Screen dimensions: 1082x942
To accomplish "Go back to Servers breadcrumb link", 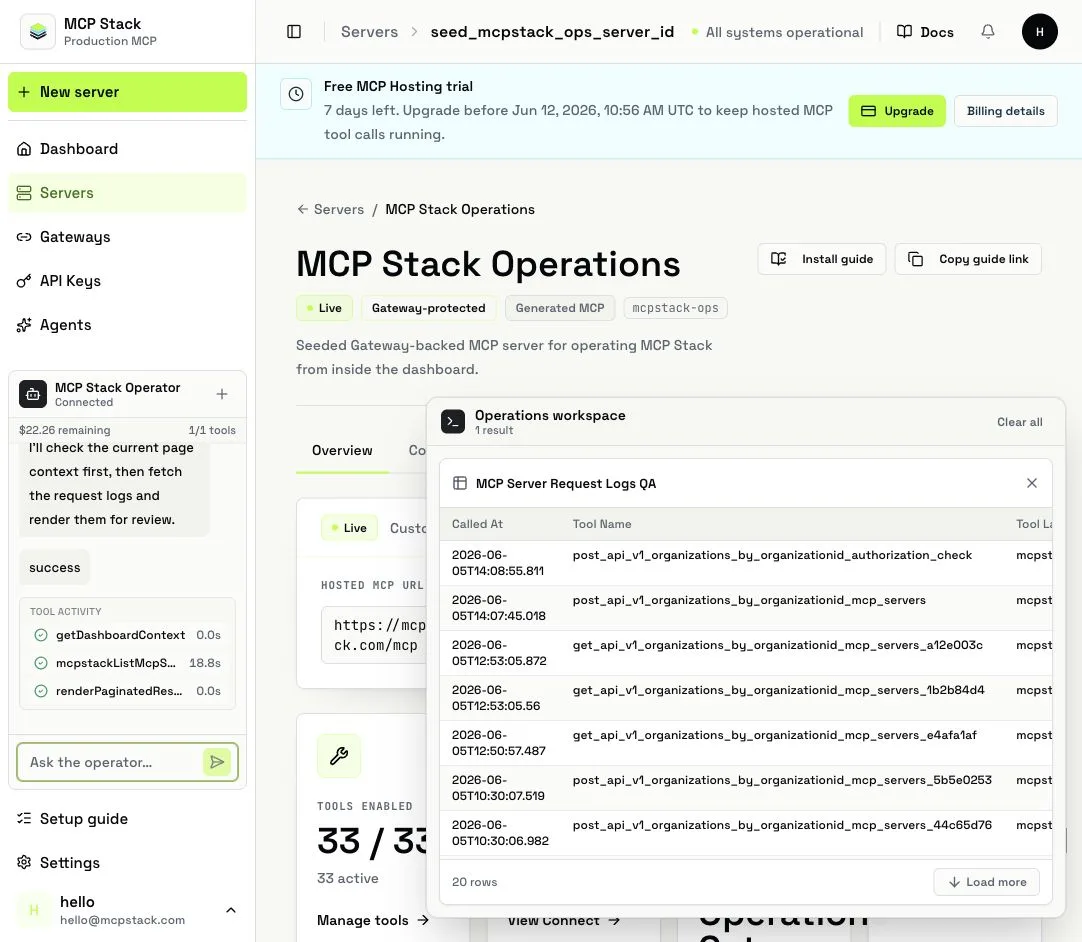I will (x=331, y=209).
